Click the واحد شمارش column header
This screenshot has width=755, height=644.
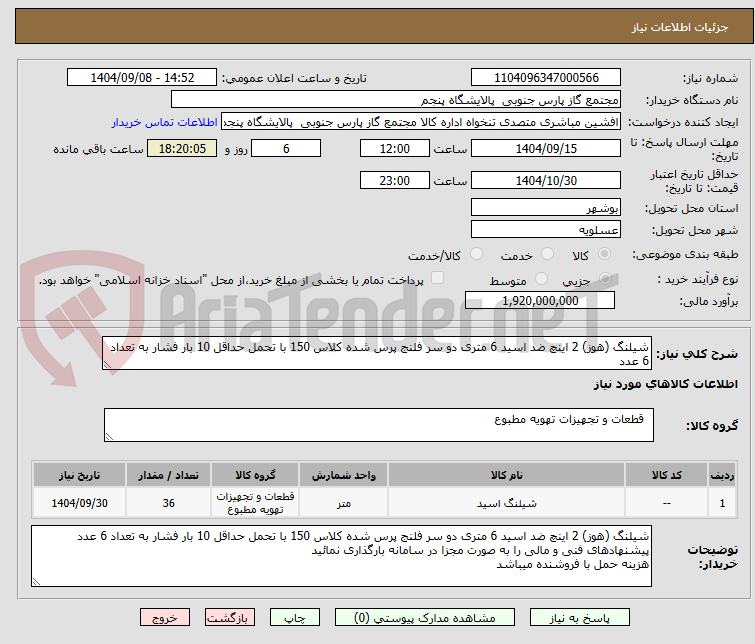coord(343,475)
